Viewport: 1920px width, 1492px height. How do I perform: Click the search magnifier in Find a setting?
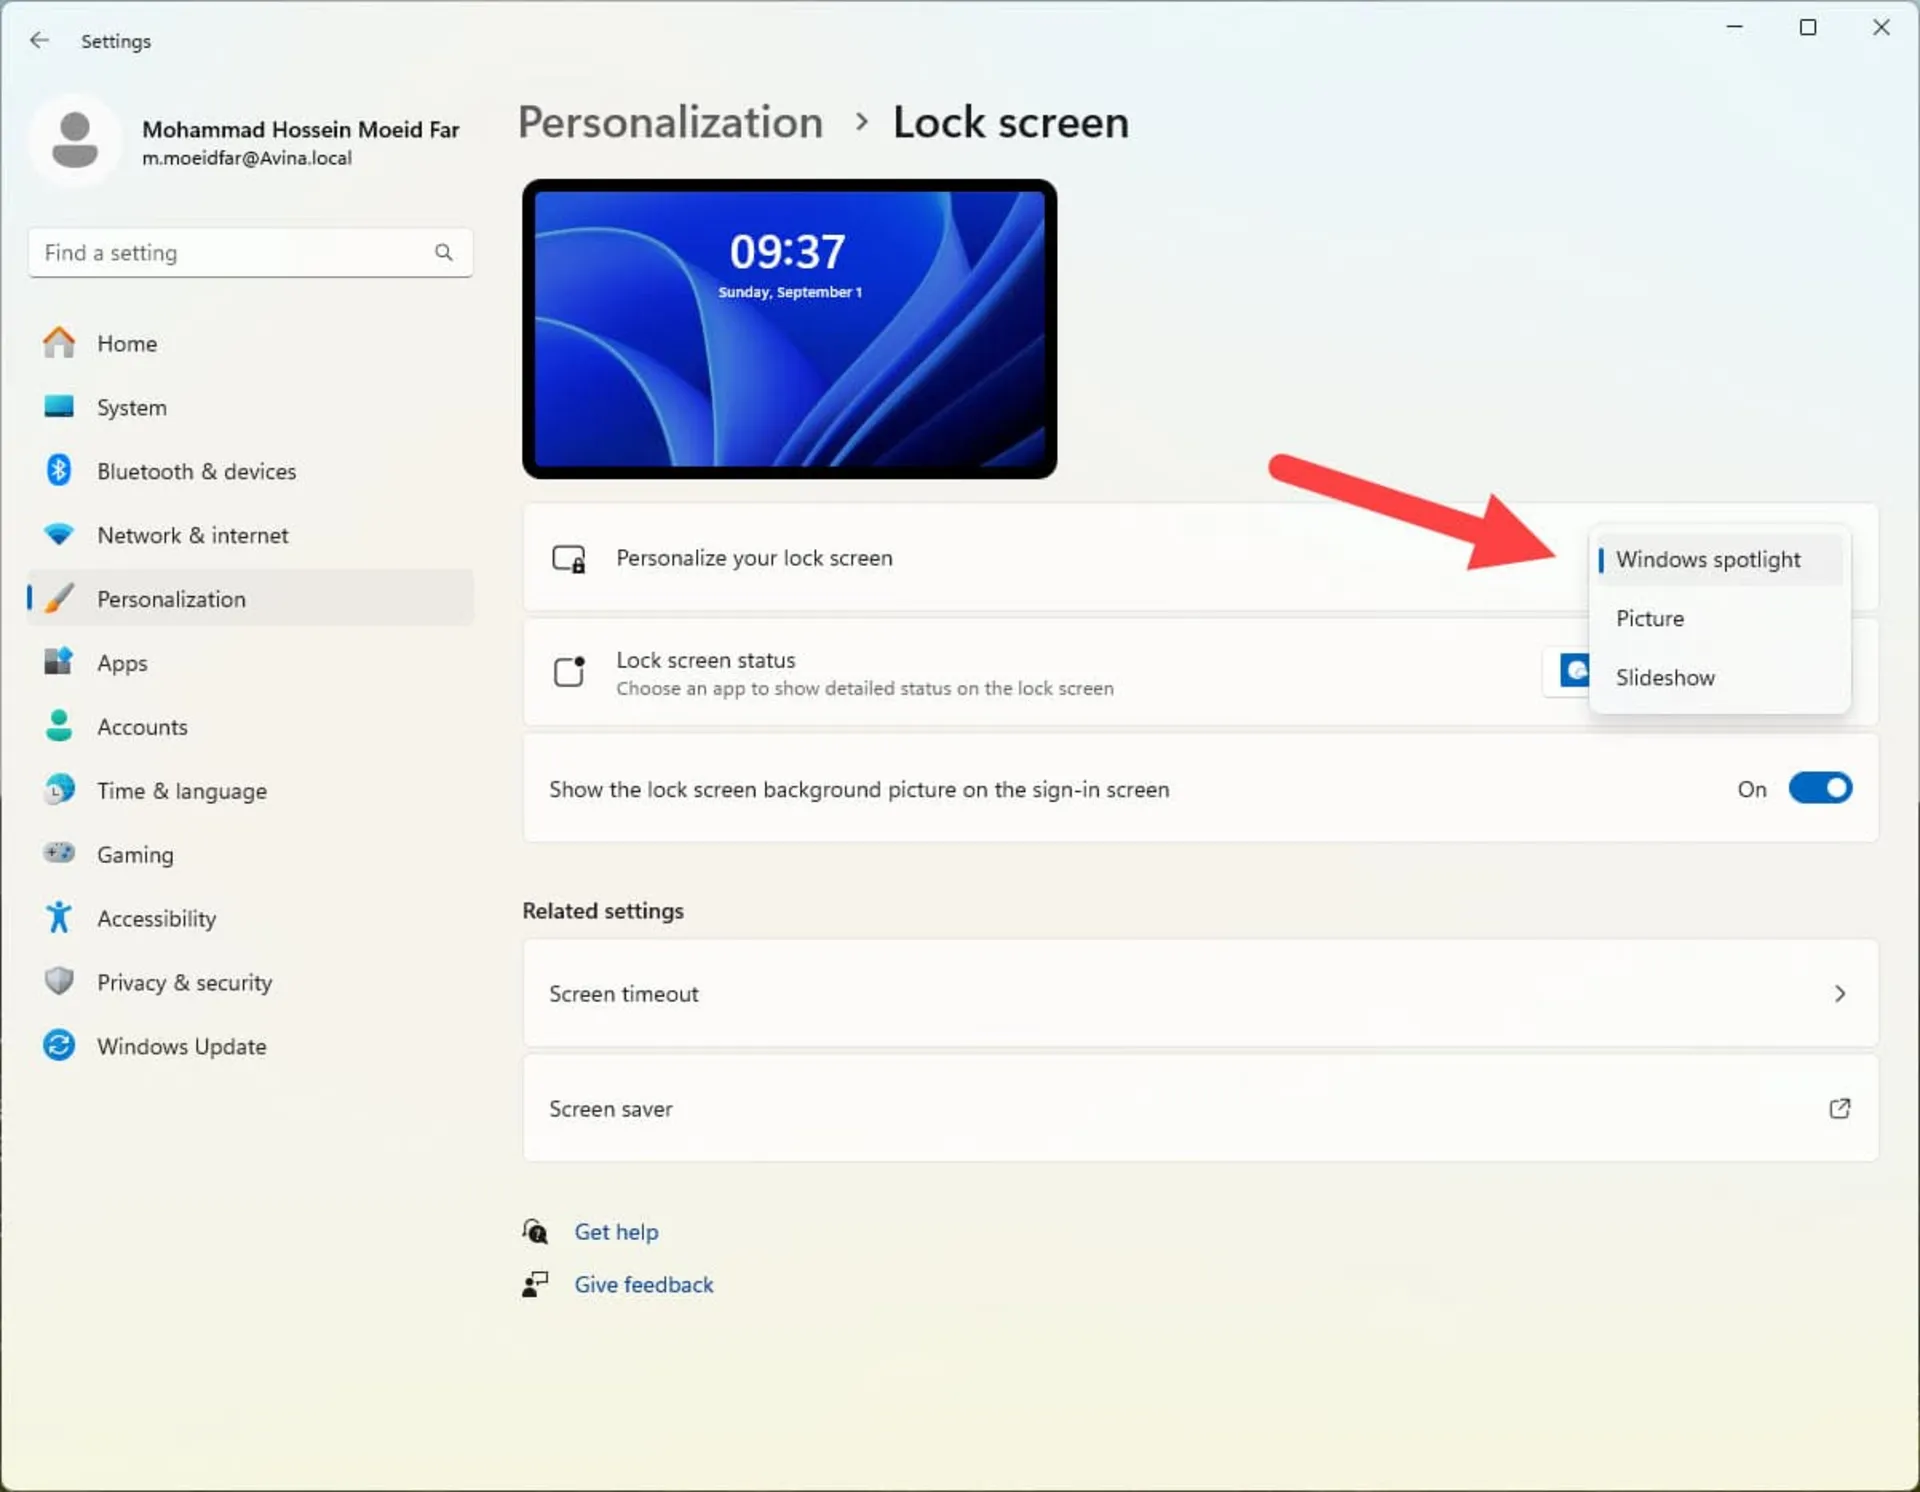444,252
